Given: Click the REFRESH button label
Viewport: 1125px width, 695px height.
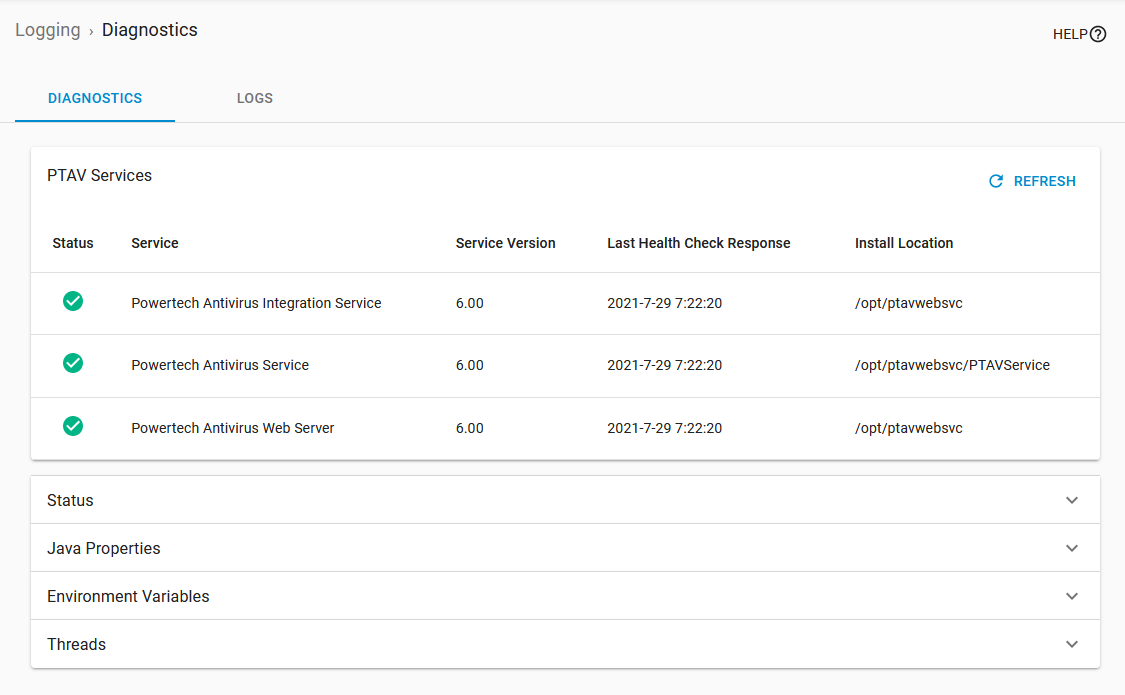Looking at the screenshot, I should pyautogui.click(x=1045, y=181).
